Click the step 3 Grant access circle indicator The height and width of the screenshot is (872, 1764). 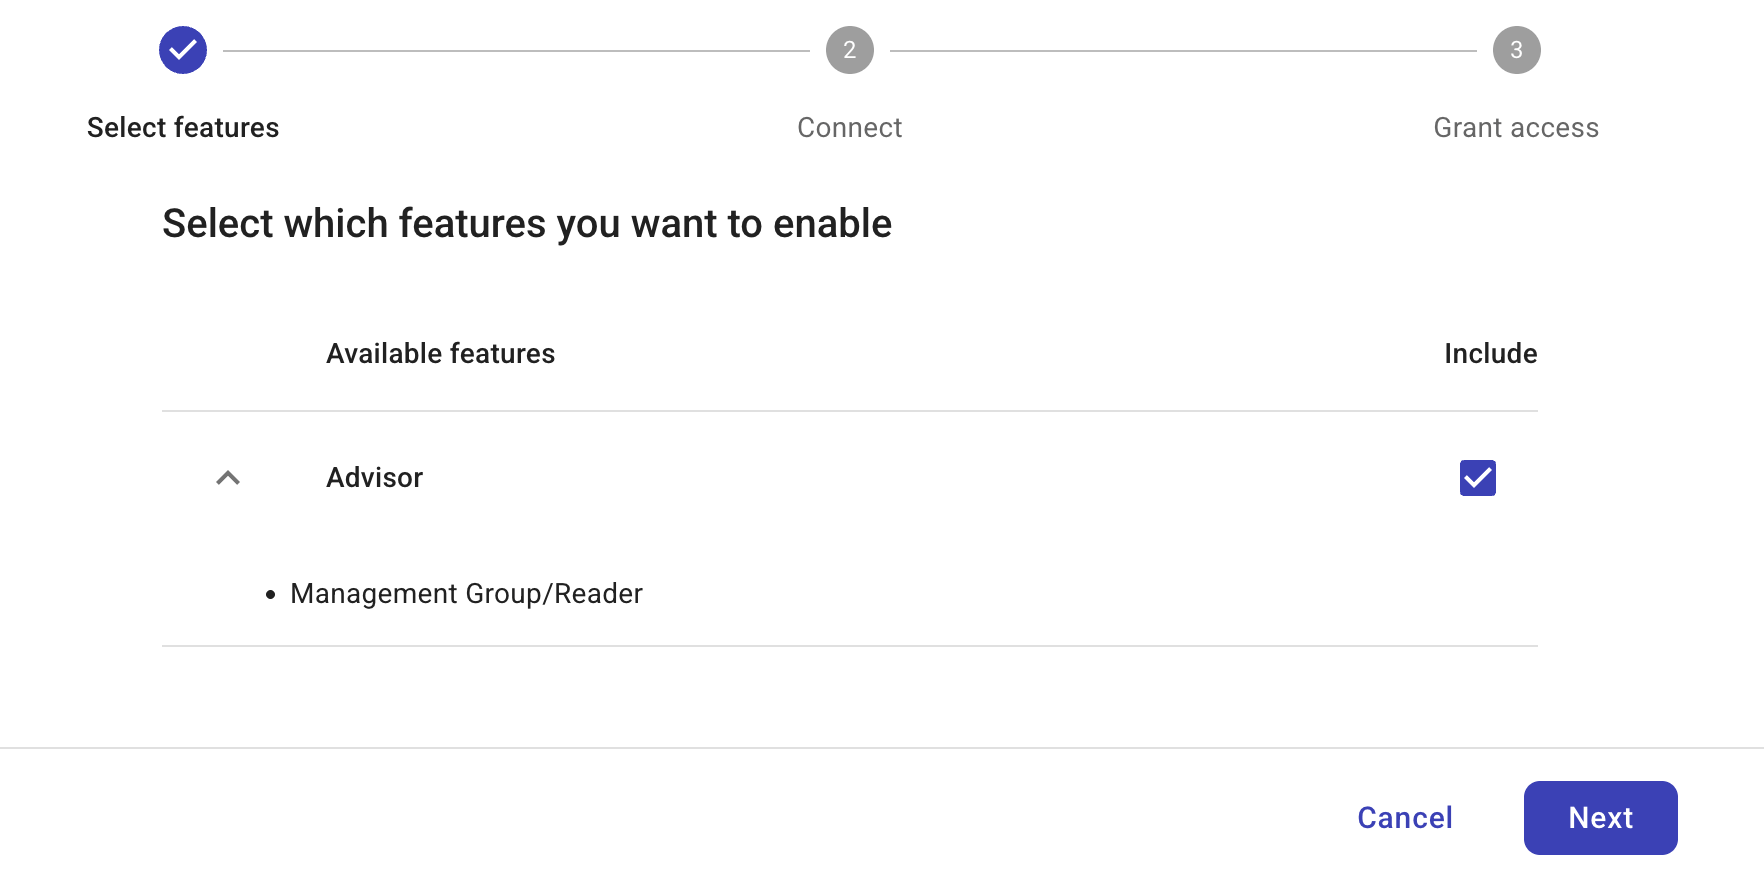[x=1516, y=49]
